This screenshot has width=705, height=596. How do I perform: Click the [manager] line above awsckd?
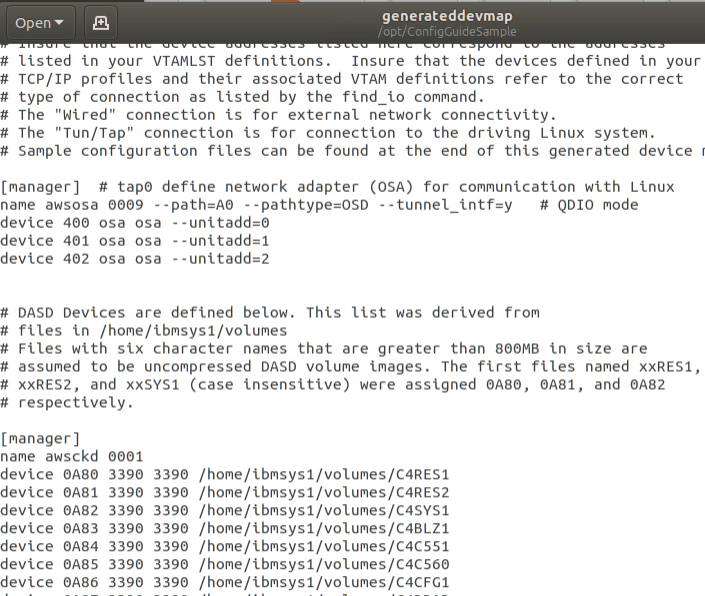40,438
